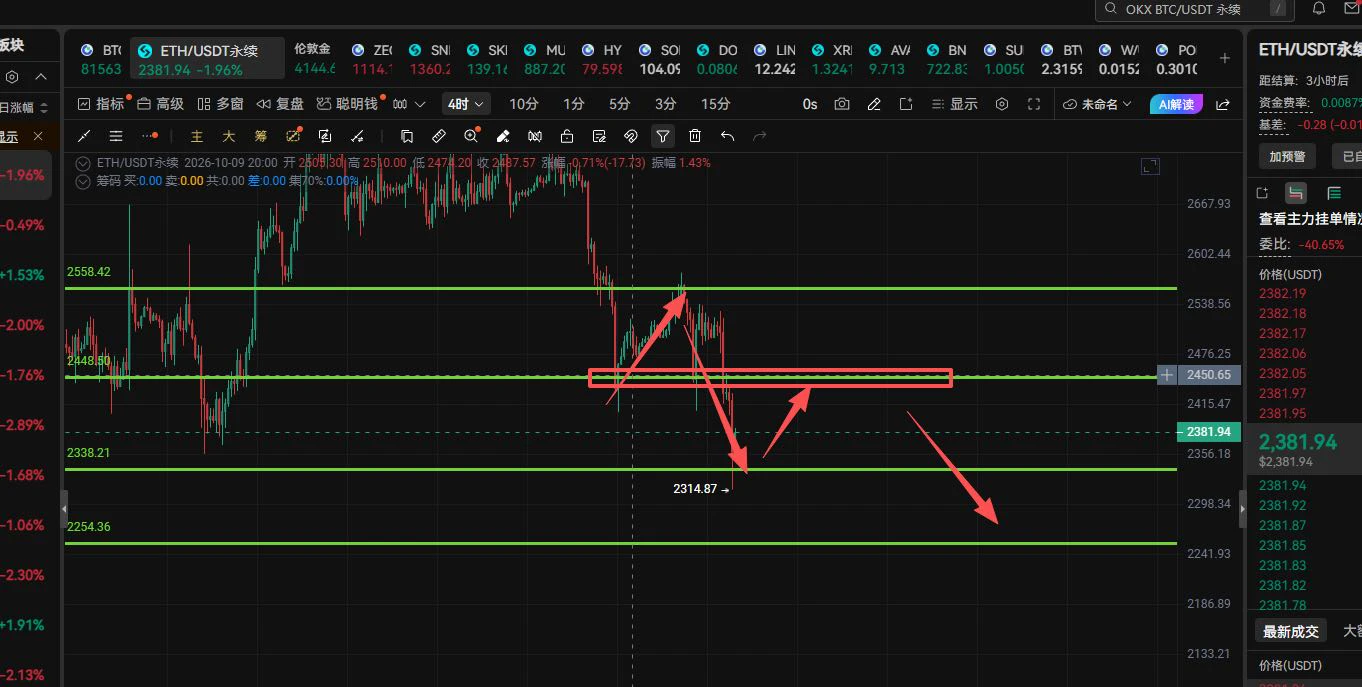Image resolution: width=1362 pixels, height=687 pixels.
Task: Collapse the left panel with the chevron up
Action: pyautogui.click(x=41, y=77)
